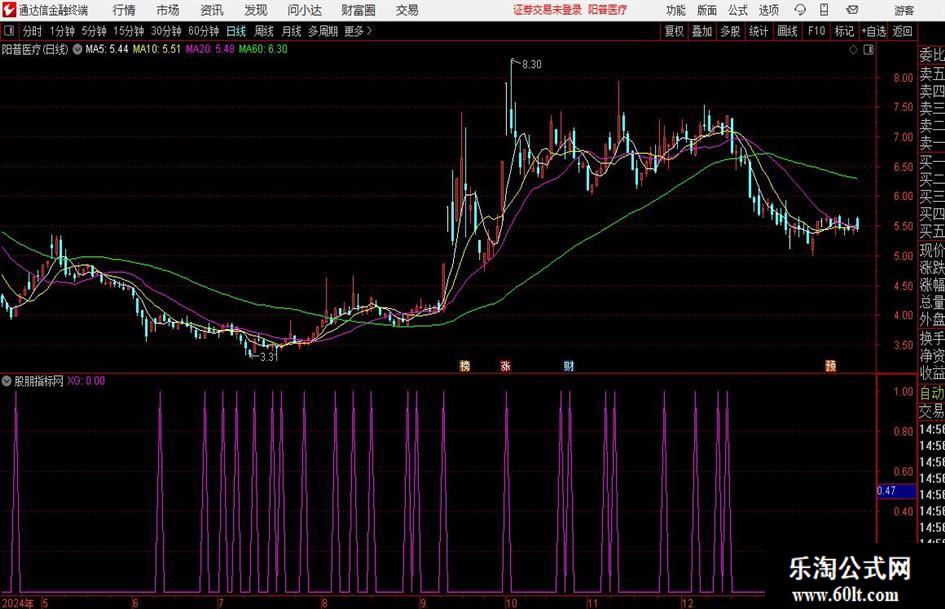The width and height of the screenshot is (945, 609).
Task: Click the 叠加 overlay button
Action: click(x=702, y=31)
